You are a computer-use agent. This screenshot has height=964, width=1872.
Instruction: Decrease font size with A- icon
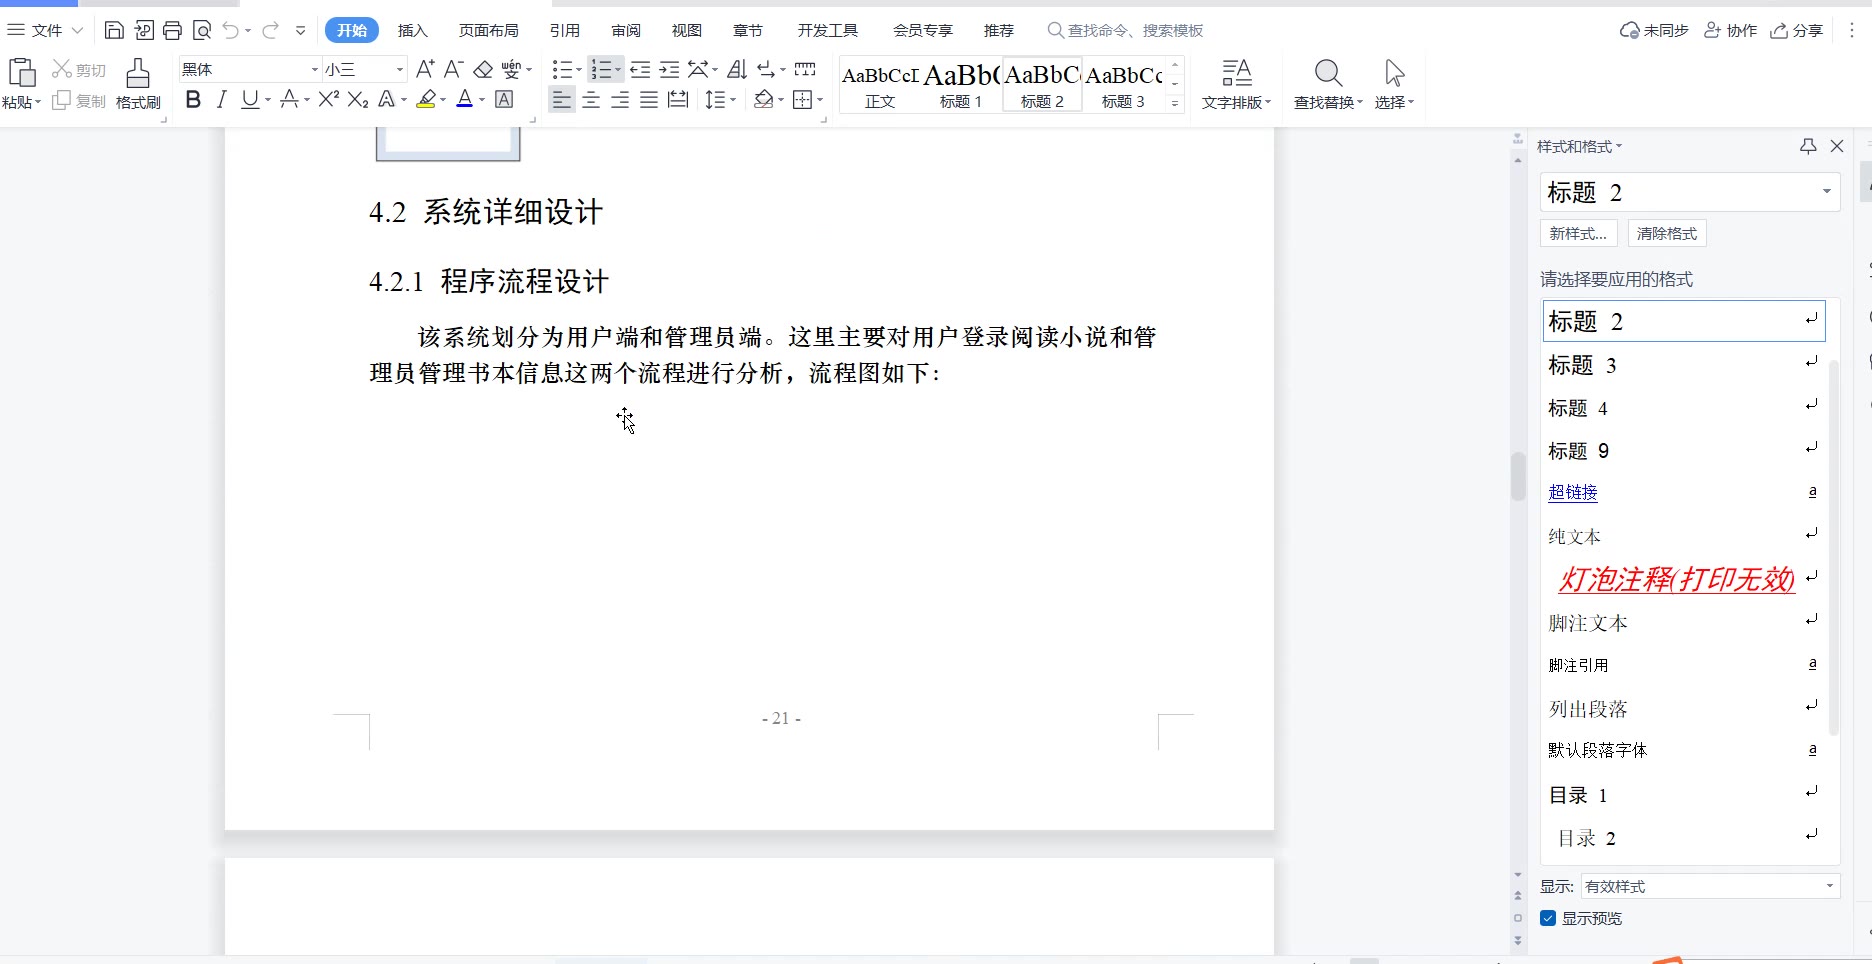tap(453, 69)
